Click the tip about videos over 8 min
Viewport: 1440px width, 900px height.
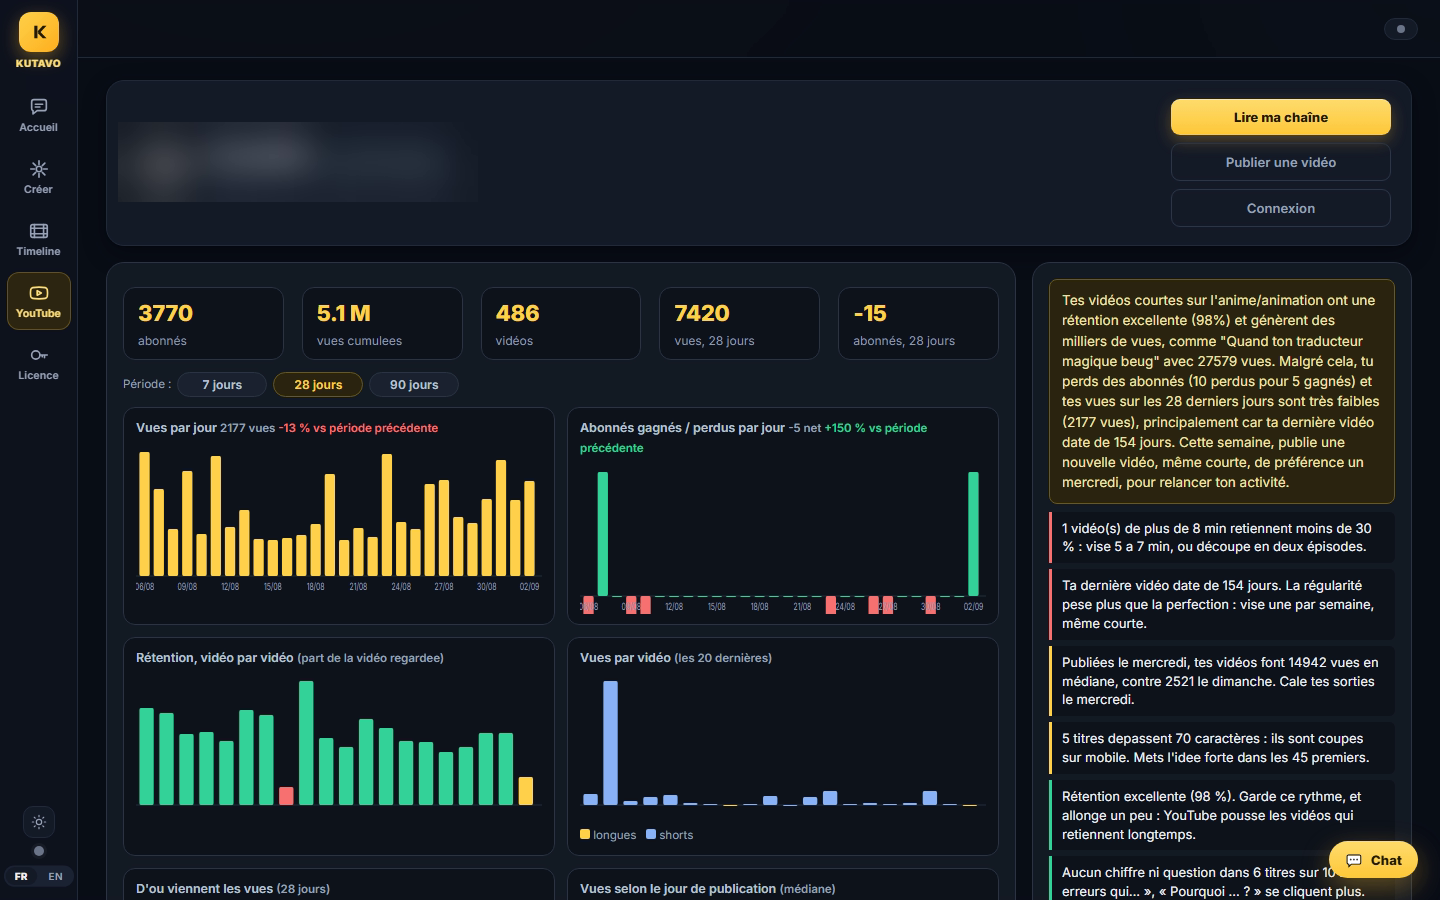pyautogui.click(x=1222, y=537)
